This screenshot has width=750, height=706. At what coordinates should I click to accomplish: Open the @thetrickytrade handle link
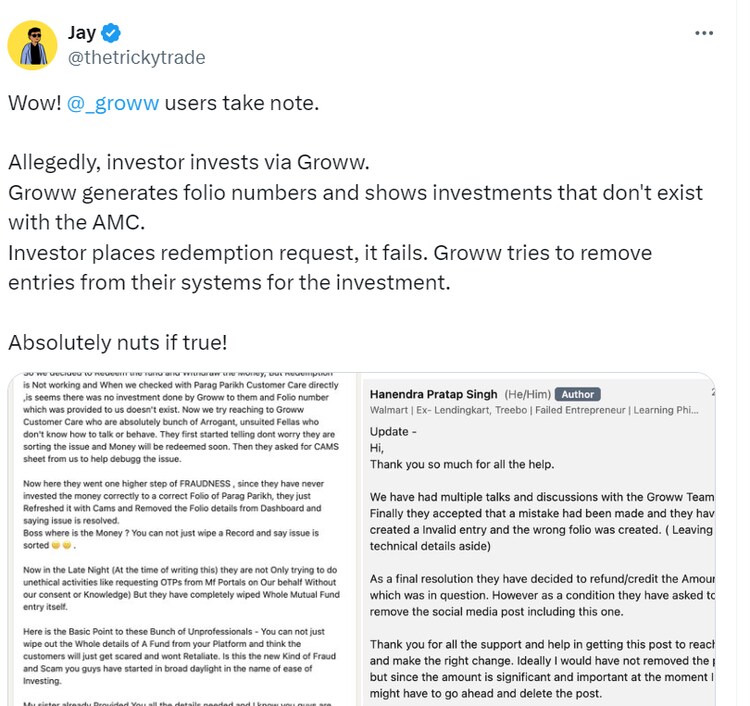tap(136, 57)
